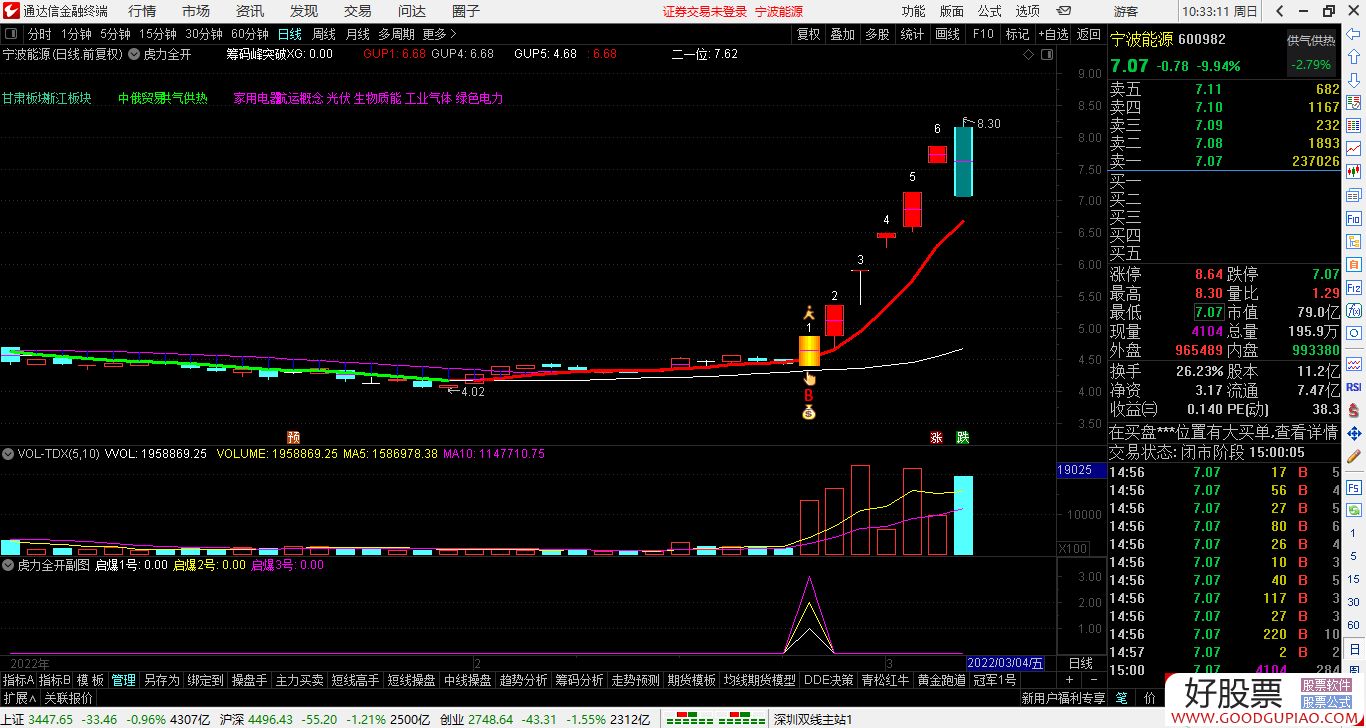Open the red trend line chart icon

pyautogui.click(x=1354, y=147)
